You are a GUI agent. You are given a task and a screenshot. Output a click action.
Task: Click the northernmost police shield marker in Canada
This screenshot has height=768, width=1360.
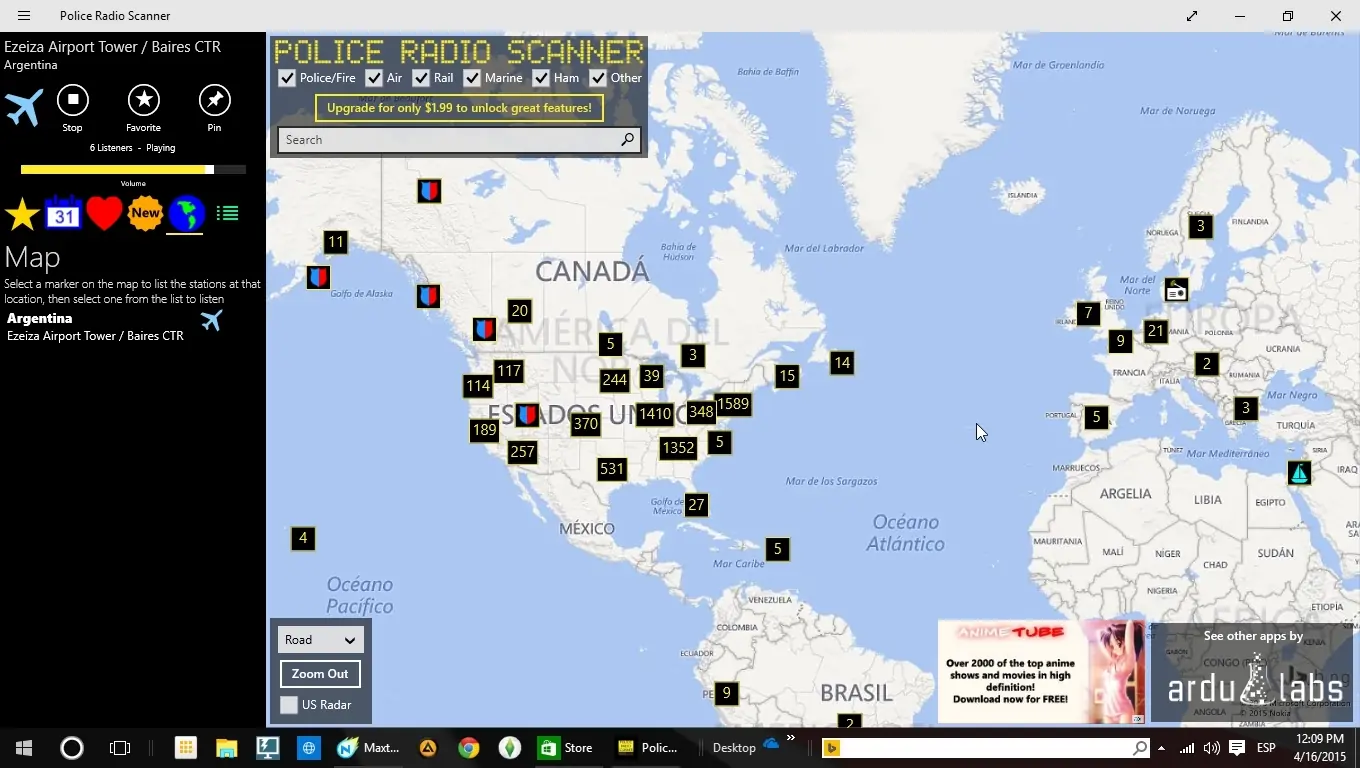[429, 190]
